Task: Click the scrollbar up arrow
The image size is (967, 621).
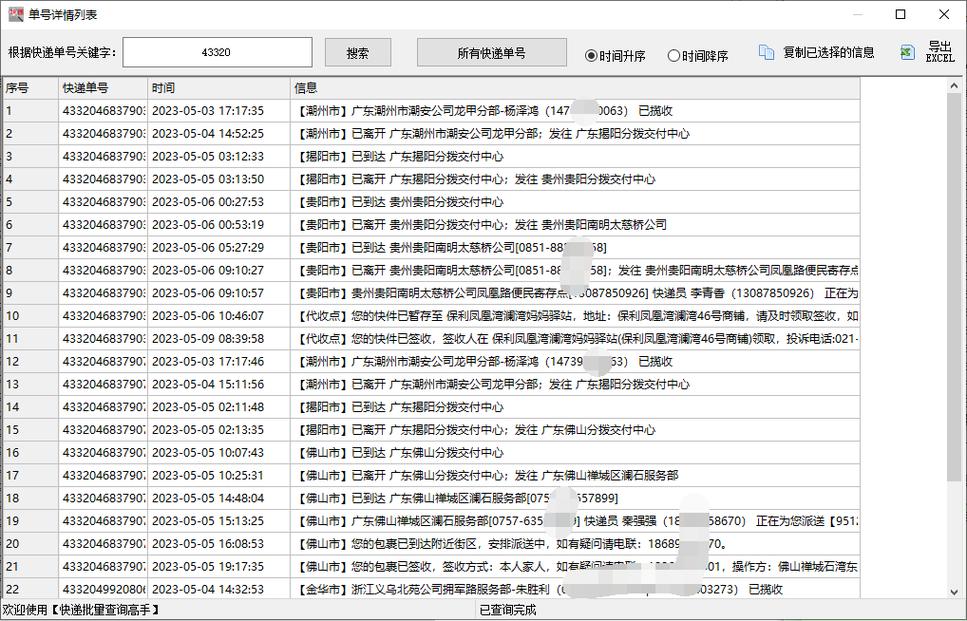Action: point(955,85)
